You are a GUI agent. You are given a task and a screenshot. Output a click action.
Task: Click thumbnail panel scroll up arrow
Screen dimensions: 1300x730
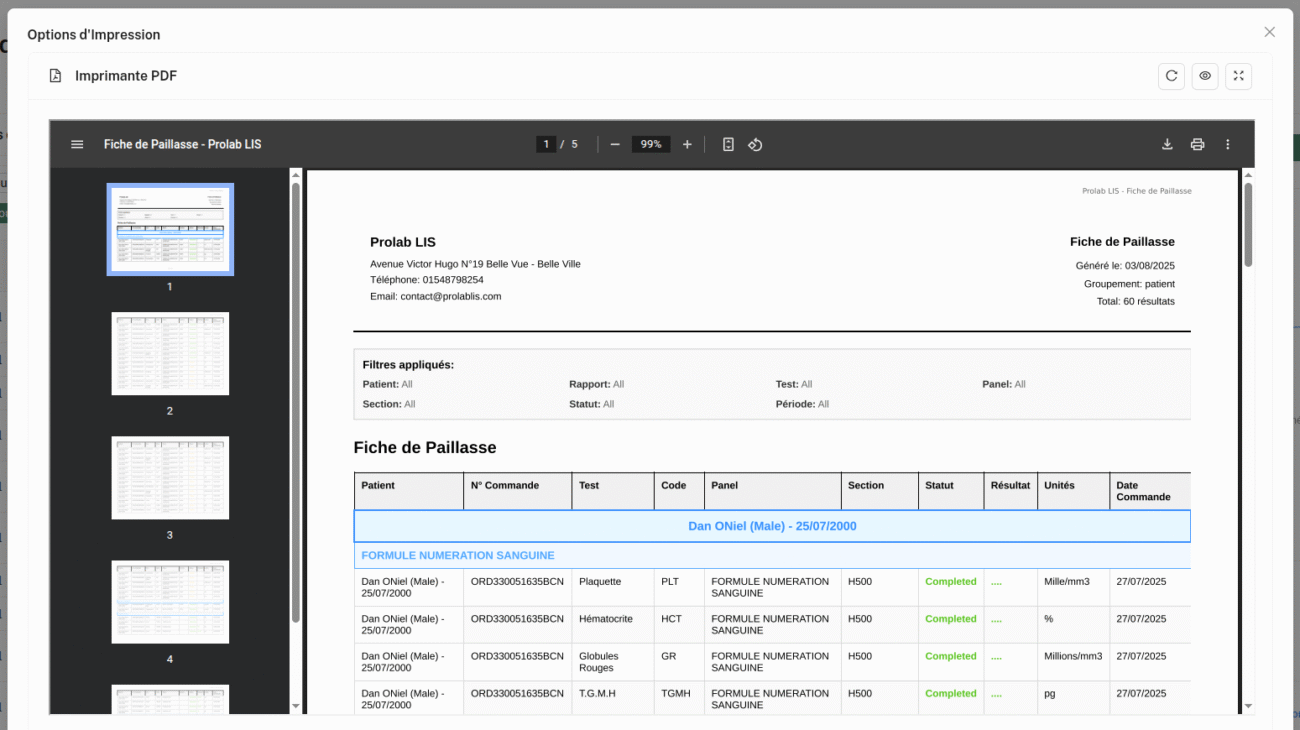tap(295, 174)
